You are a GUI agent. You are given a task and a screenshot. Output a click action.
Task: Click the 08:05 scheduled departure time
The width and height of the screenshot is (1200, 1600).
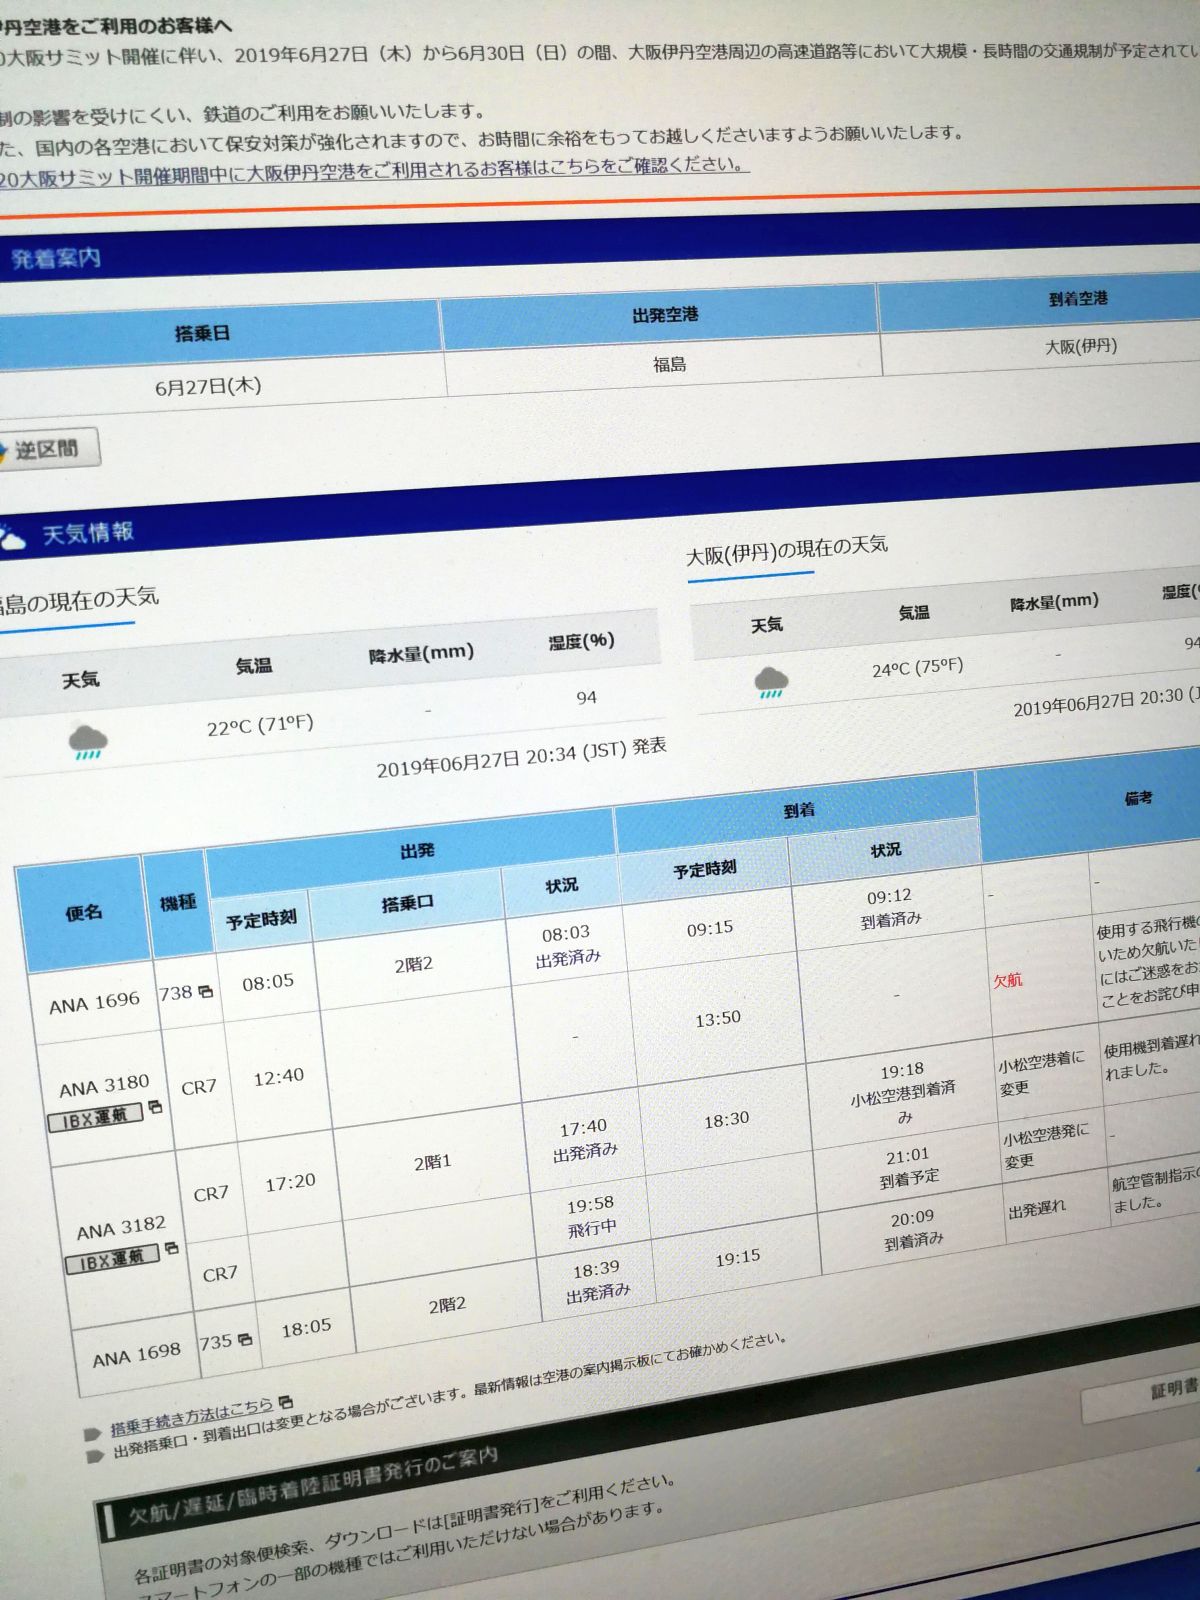[x=268, y=982]
